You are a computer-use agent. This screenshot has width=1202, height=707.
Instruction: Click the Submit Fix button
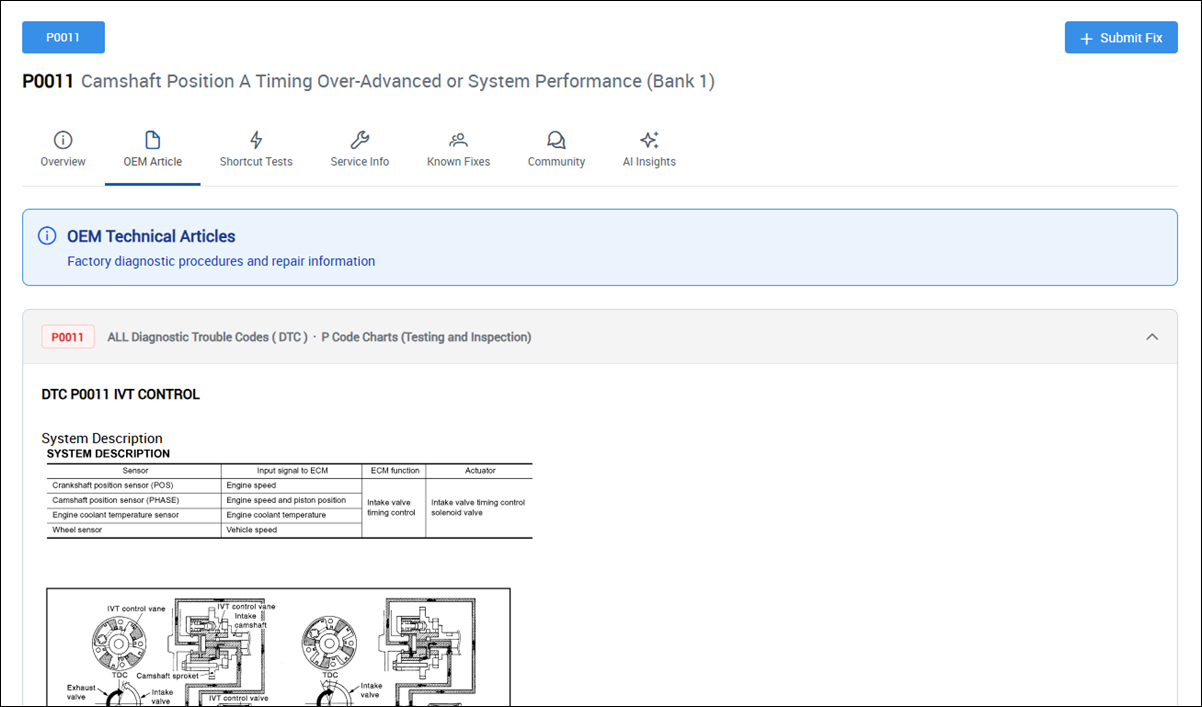coord(1121,37)
